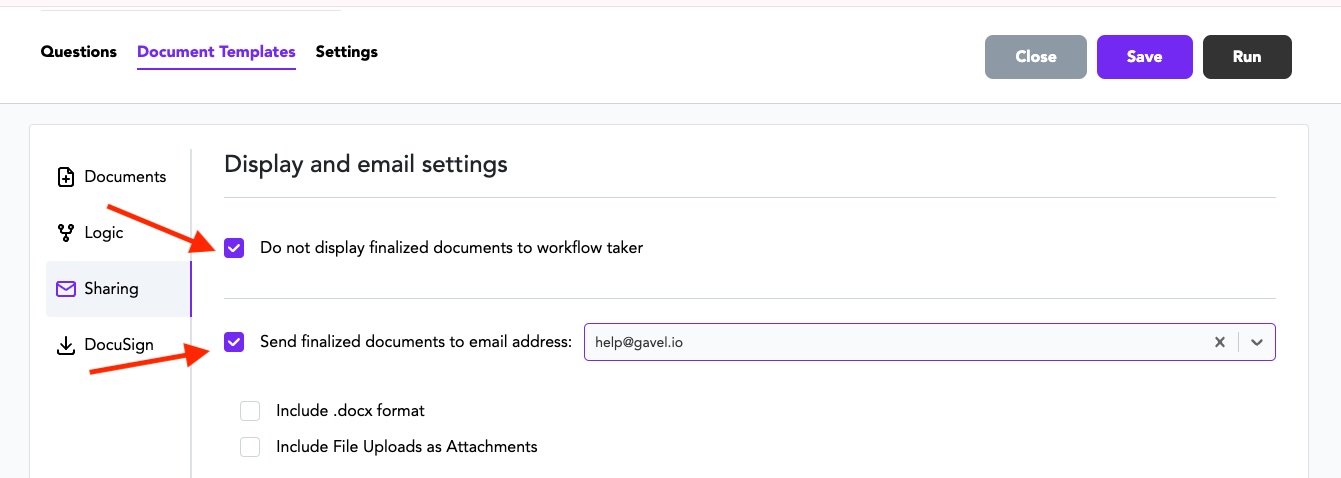
Task: Select Sharing in the sidebar
Action: (118, 289)
